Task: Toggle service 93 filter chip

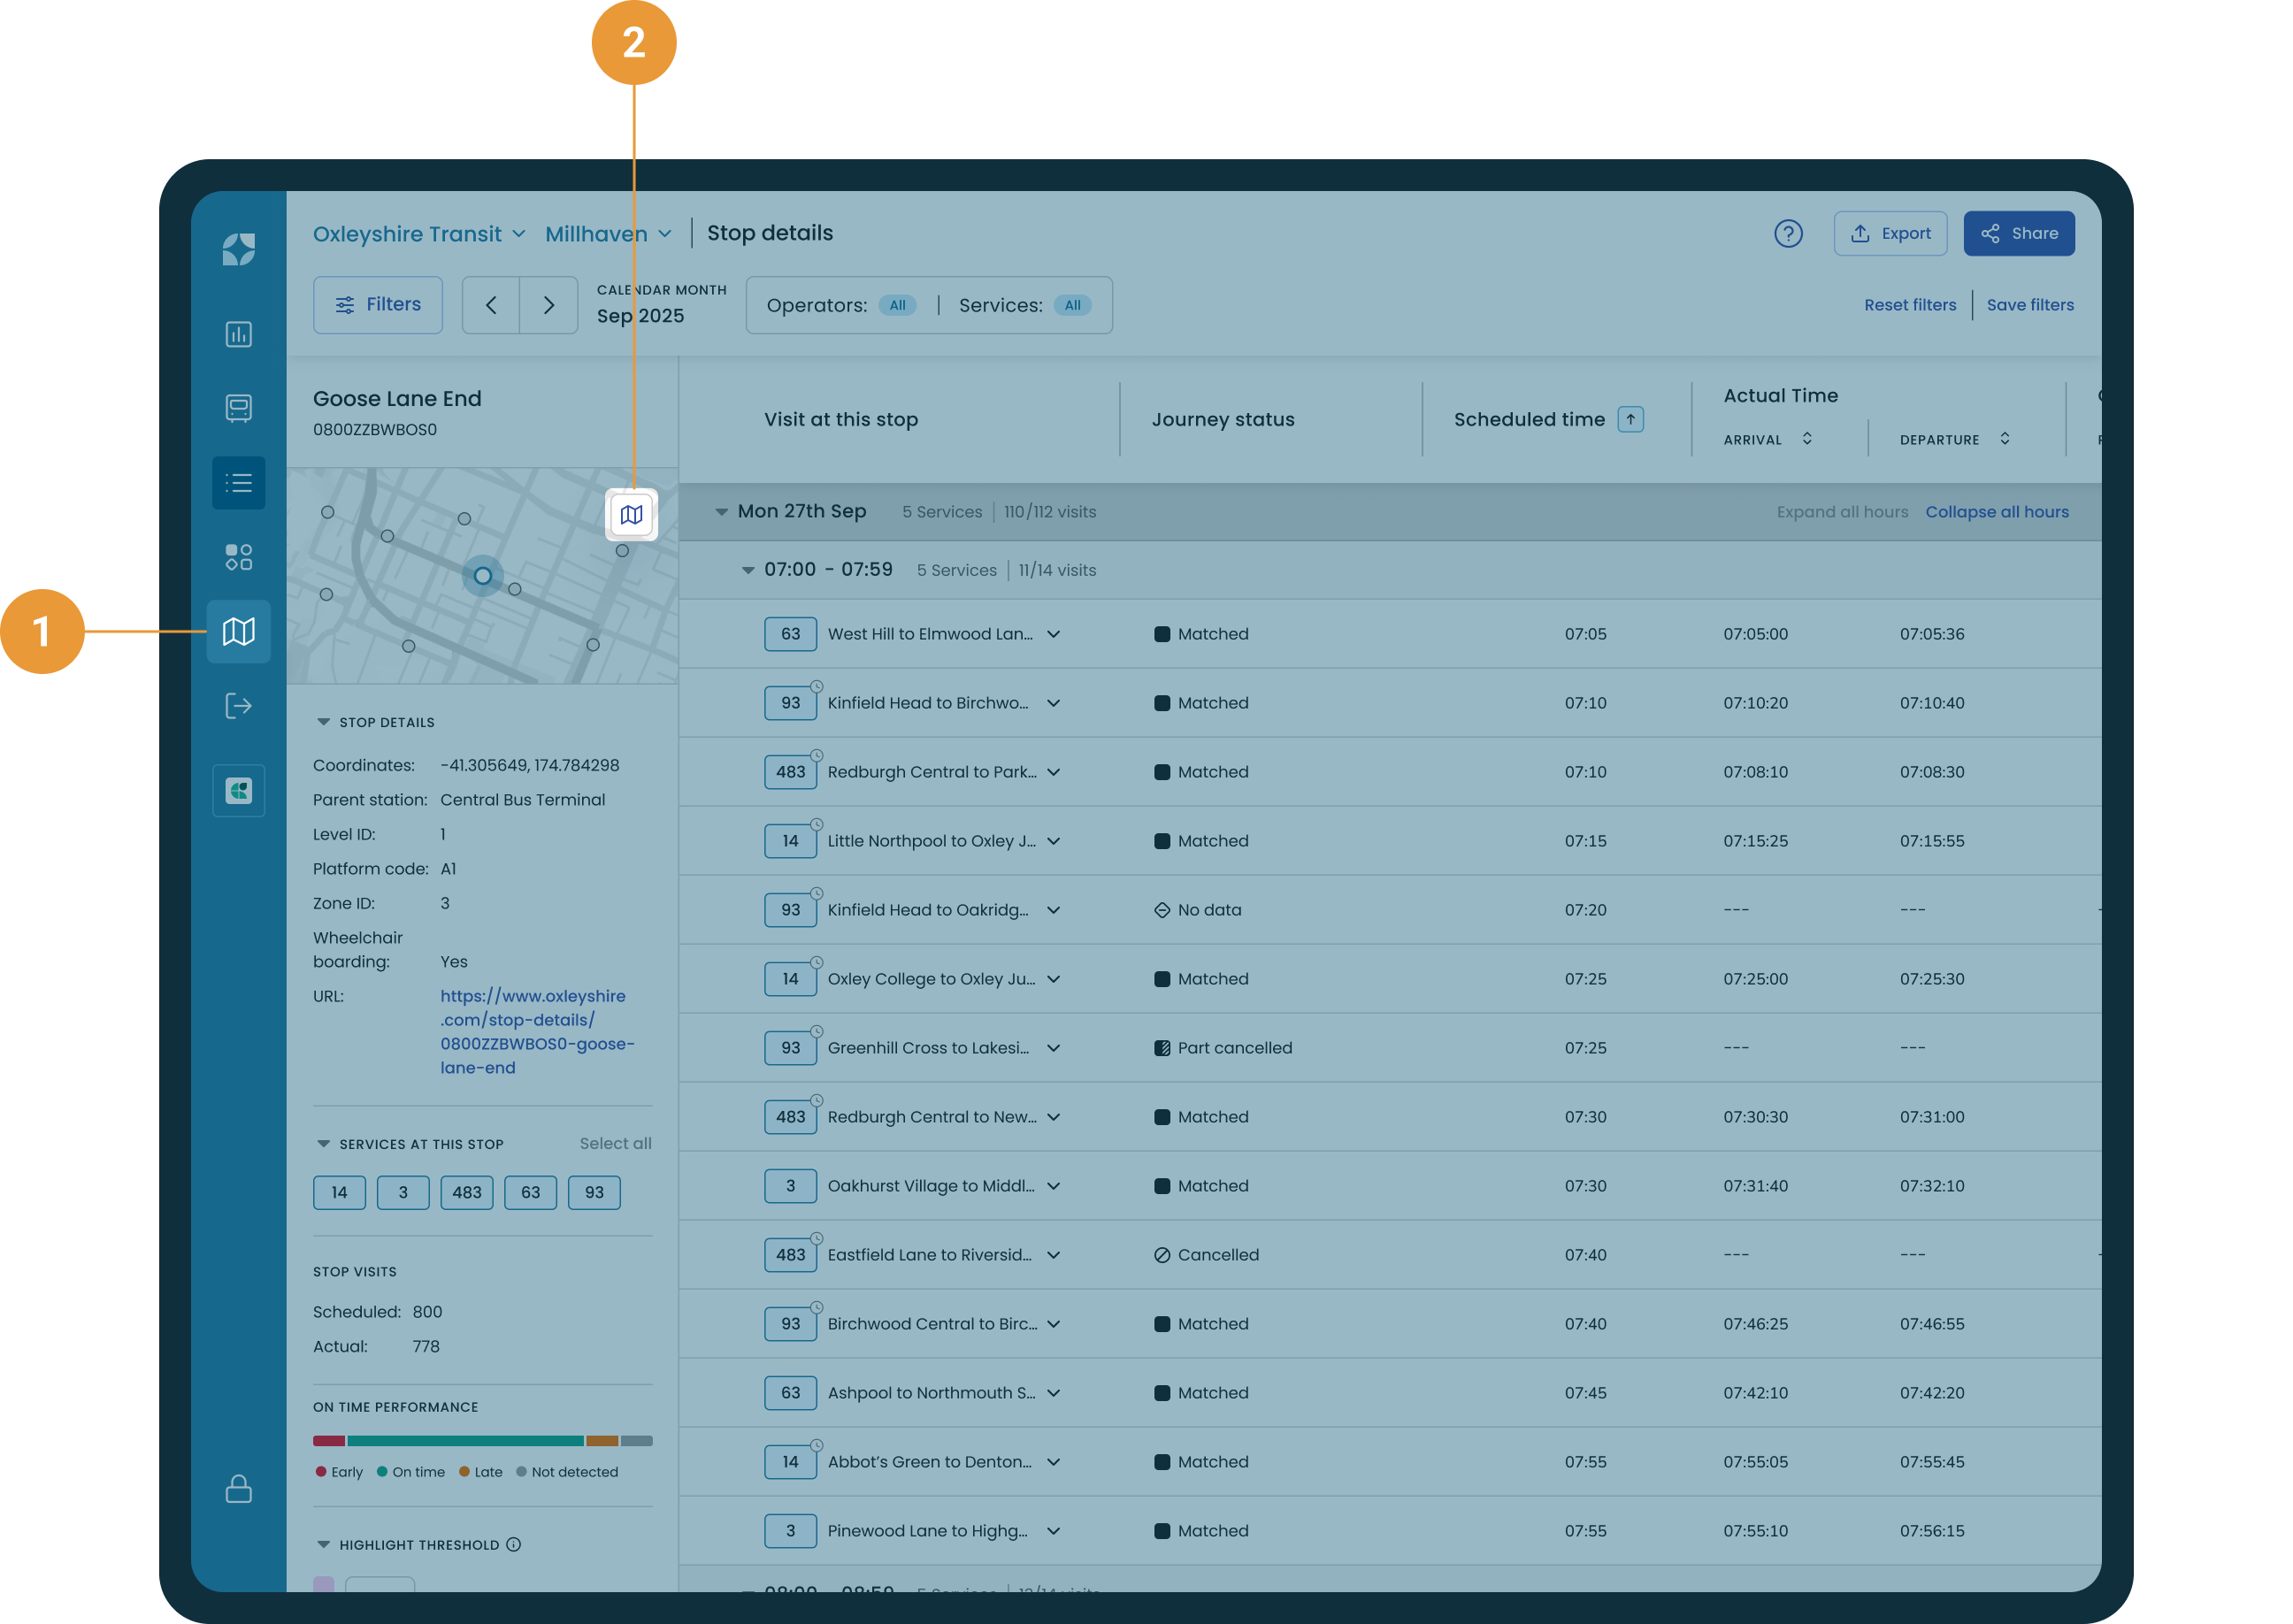Action: pyautogui.click(x=594, y=1192)
